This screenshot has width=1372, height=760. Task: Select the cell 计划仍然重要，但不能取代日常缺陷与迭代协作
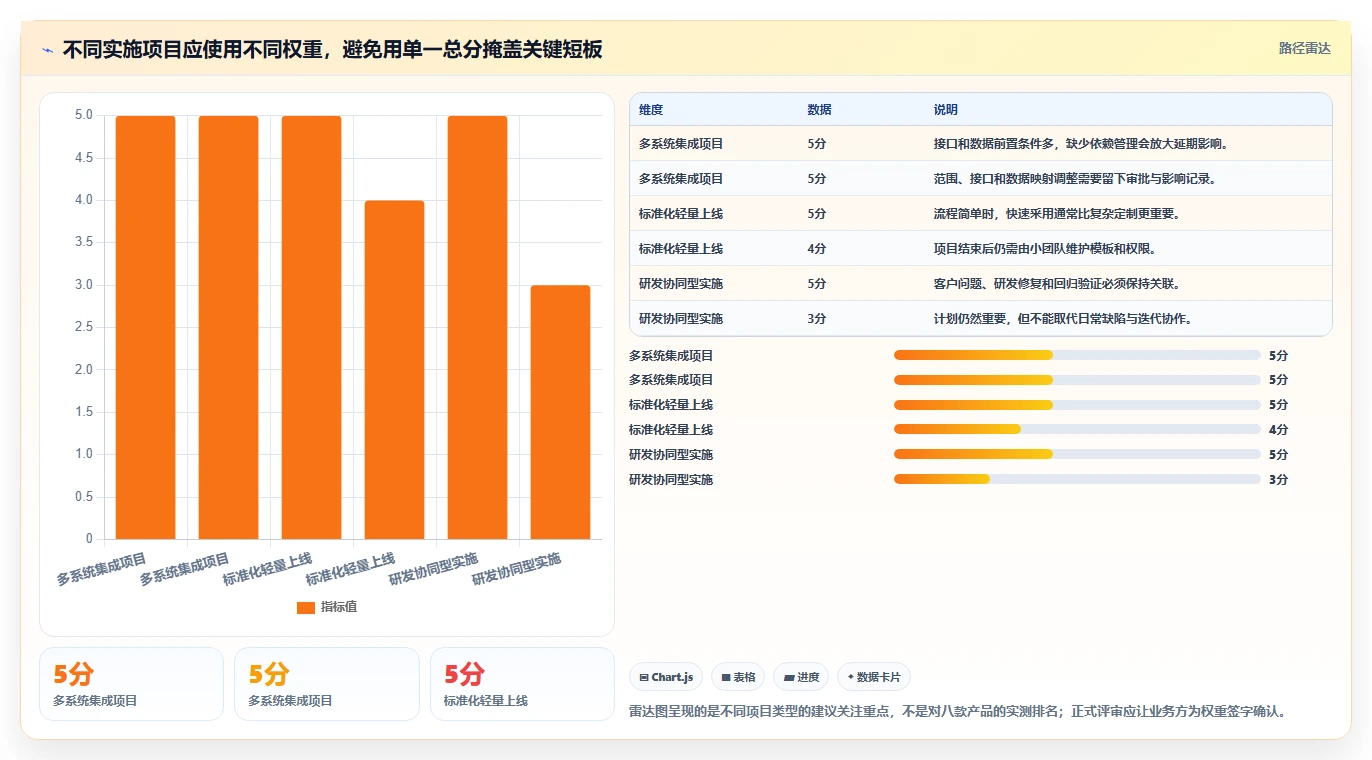click(1063, 319)
